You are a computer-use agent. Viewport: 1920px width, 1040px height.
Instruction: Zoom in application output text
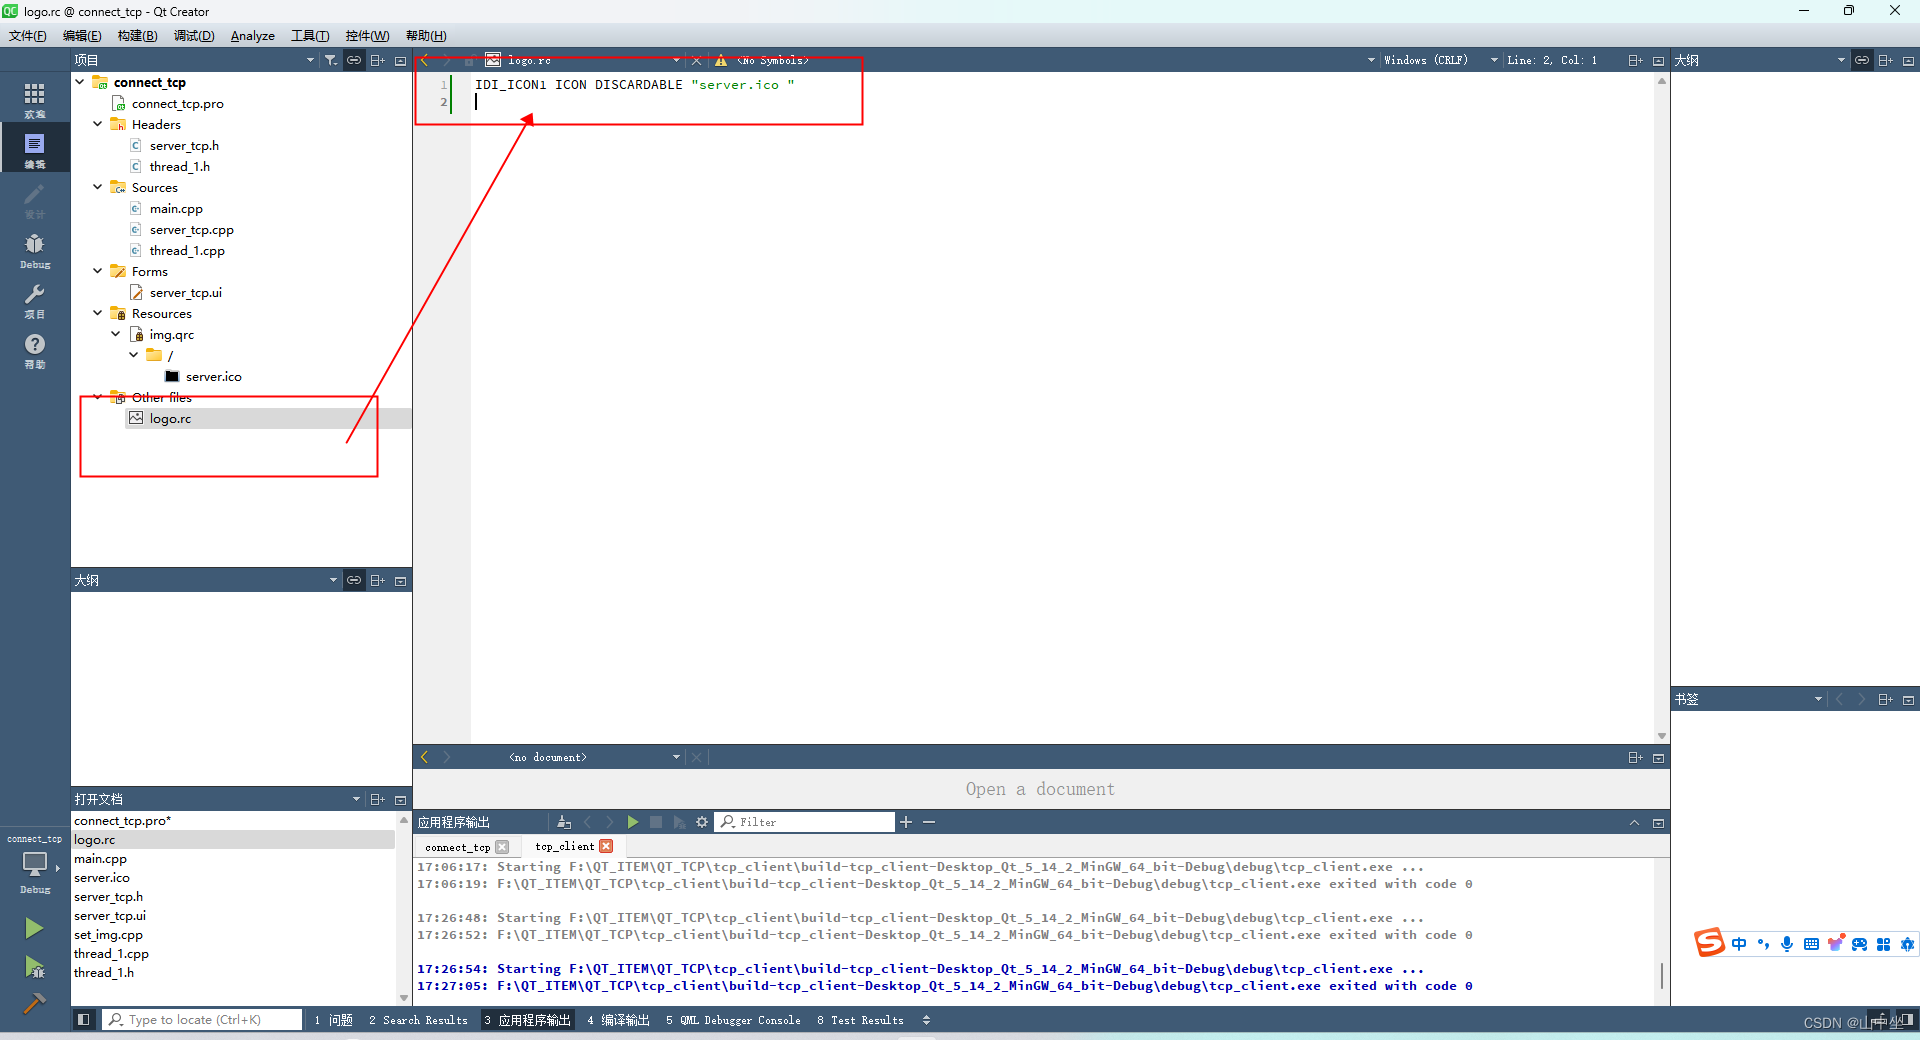906,822
